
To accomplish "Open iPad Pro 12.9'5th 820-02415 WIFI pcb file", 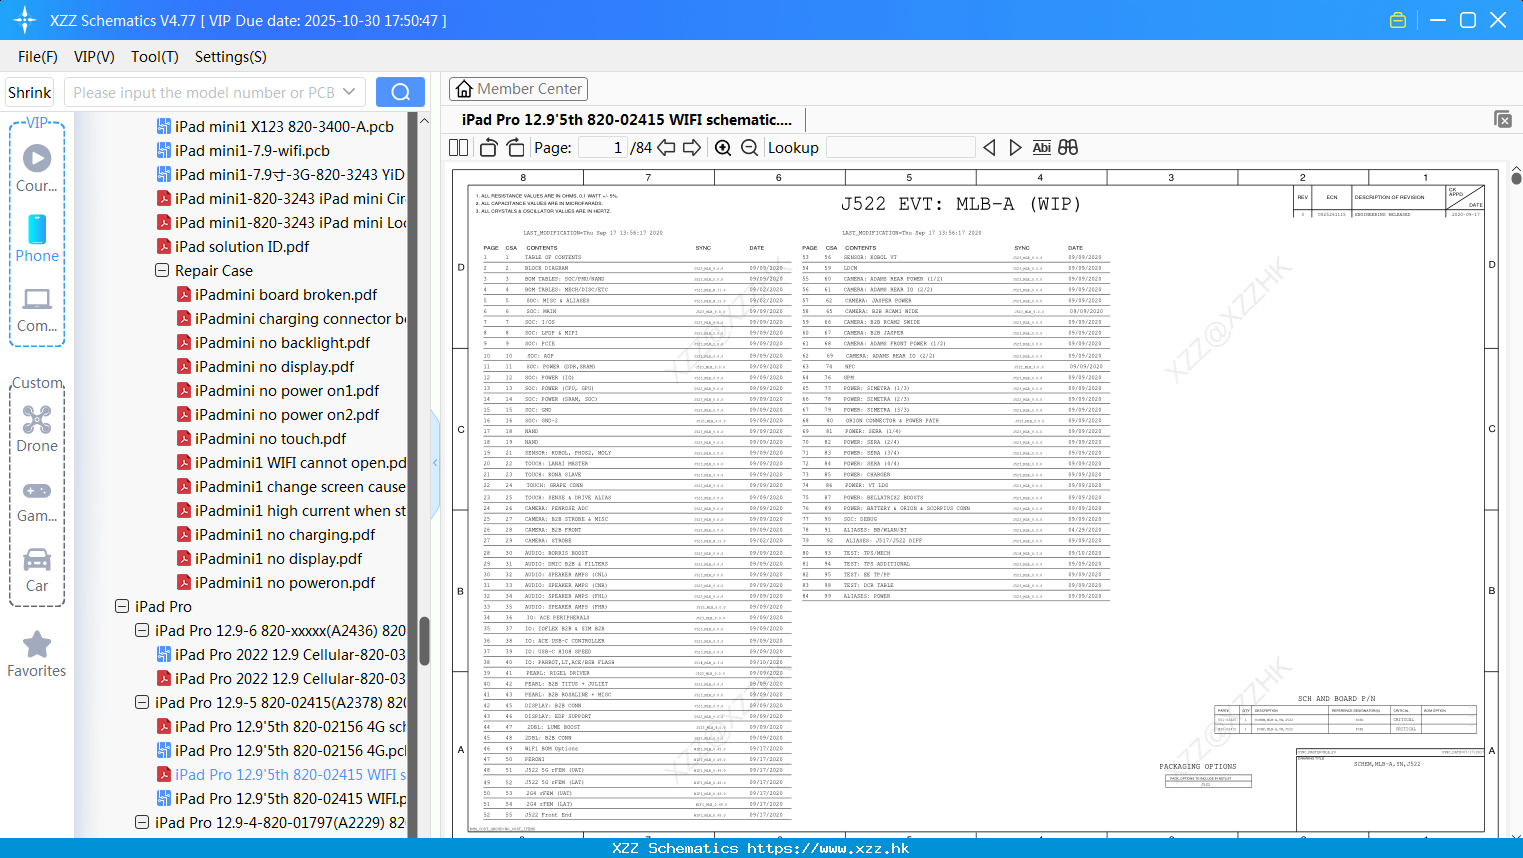I will 281,799.
